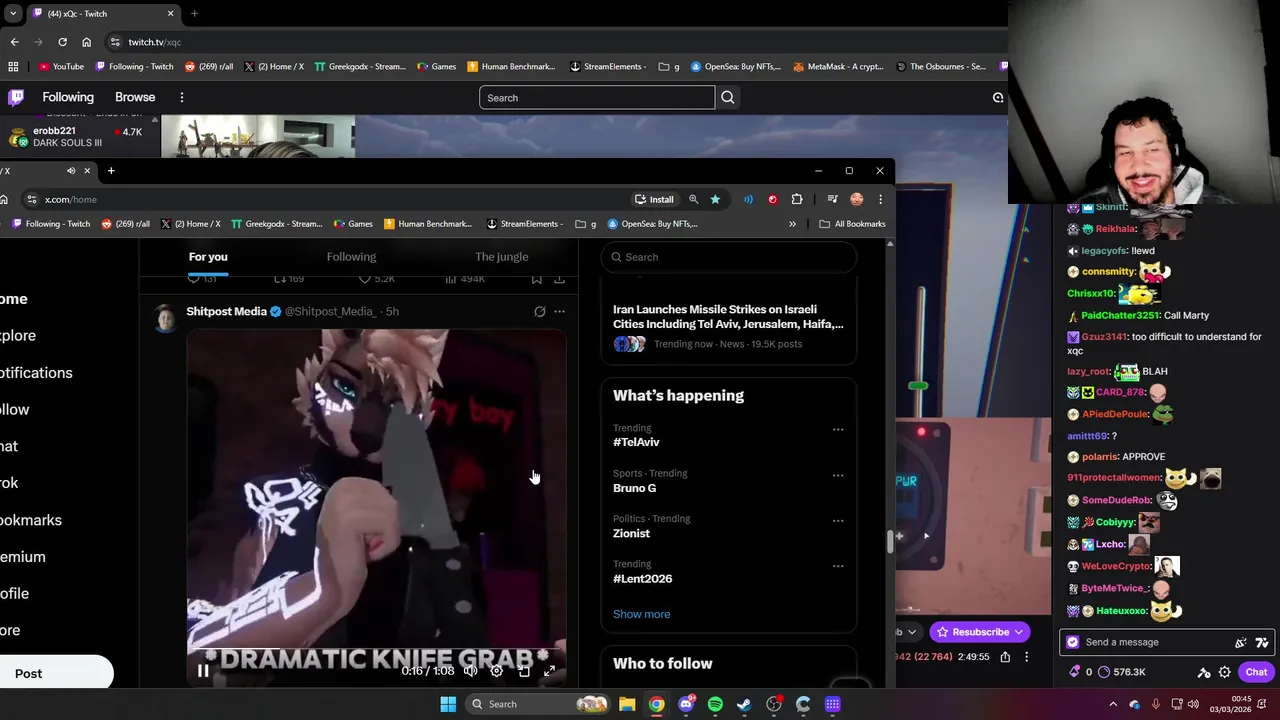Share the partially visible tweet above
The width and height of the screenshot is (1280, 720).
559,279
